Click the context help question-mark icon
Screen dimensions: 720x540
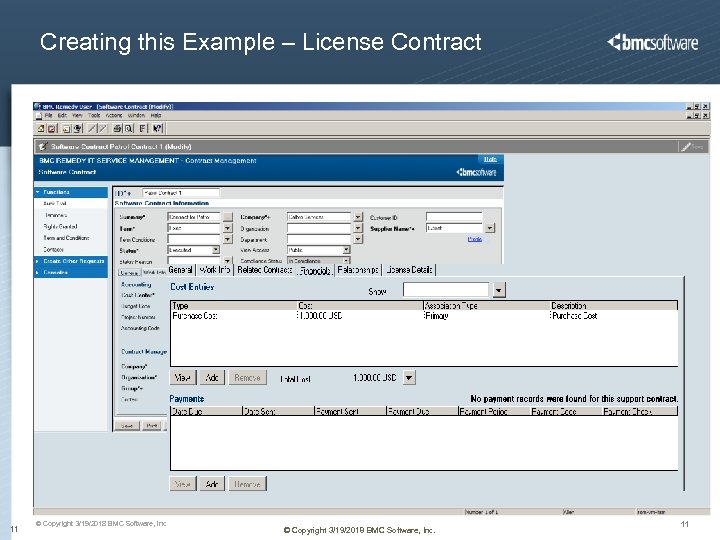click(x=158, y=129)
